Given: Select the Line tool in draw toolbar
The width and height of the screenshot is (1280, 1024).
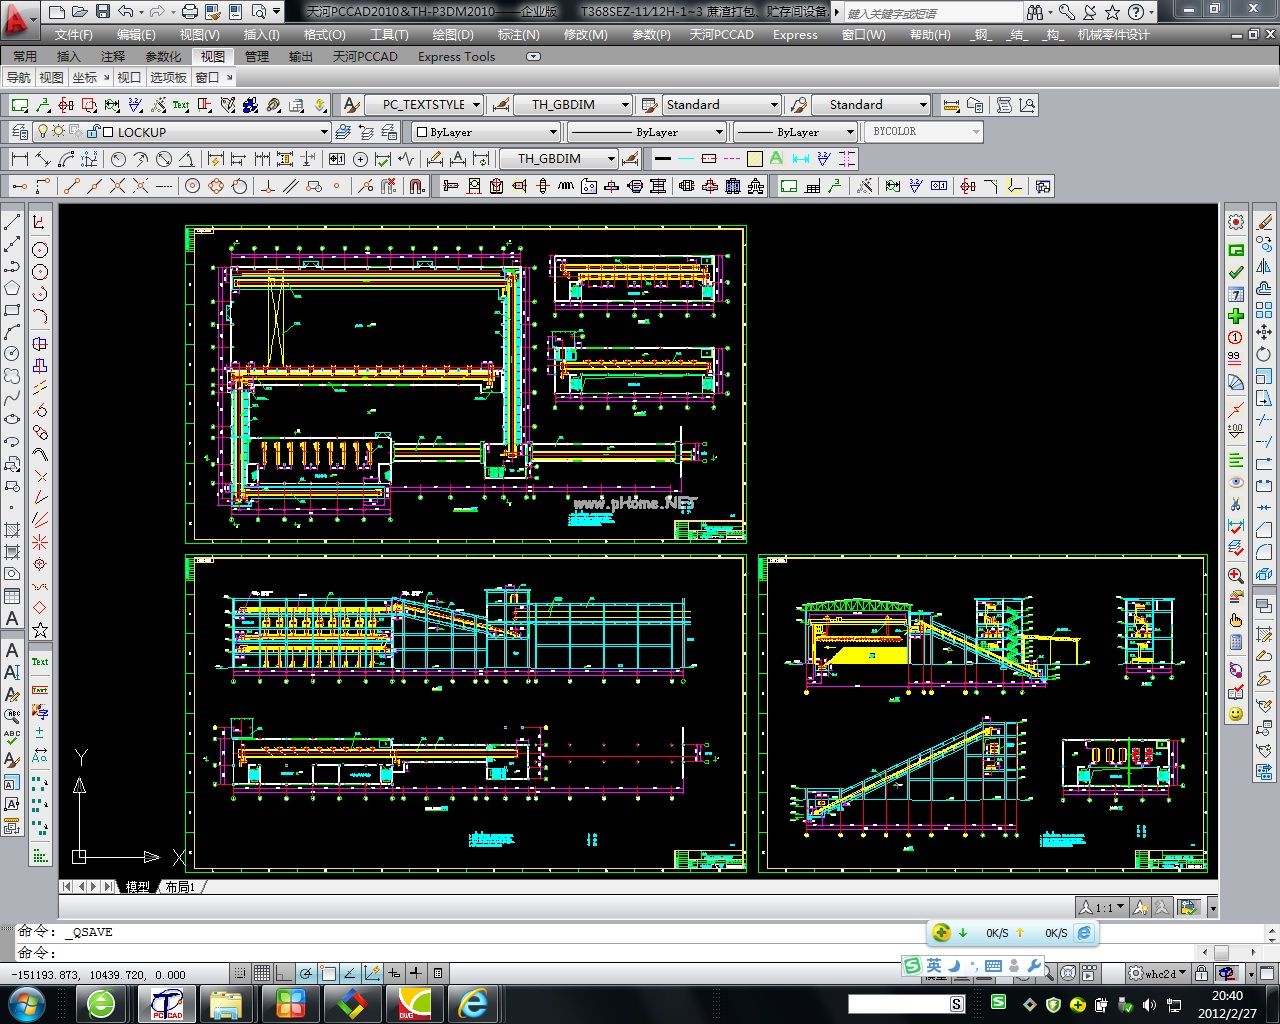Looking at the screenshot, I should click(x=12, y=222).
